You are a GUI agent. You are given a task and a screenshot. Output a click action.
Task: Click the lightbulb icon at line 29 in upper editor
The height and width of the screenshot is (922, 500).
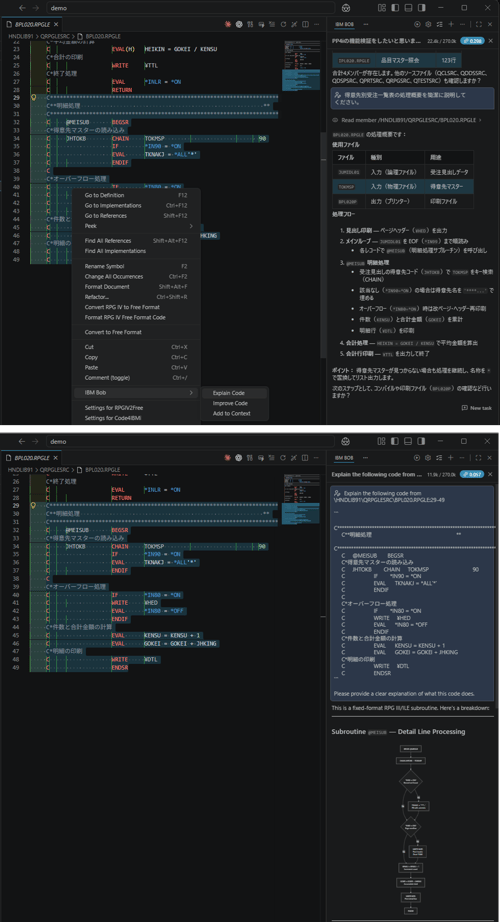34,96
